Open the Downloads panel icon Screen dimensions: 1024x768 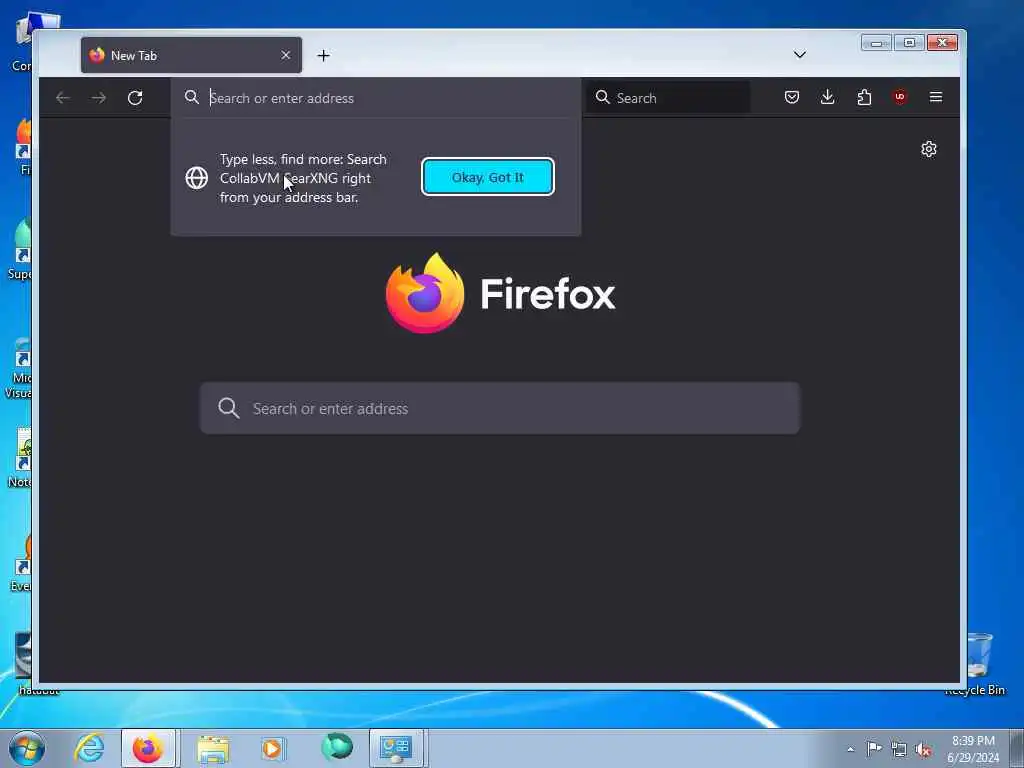click(x=827, y=97)
